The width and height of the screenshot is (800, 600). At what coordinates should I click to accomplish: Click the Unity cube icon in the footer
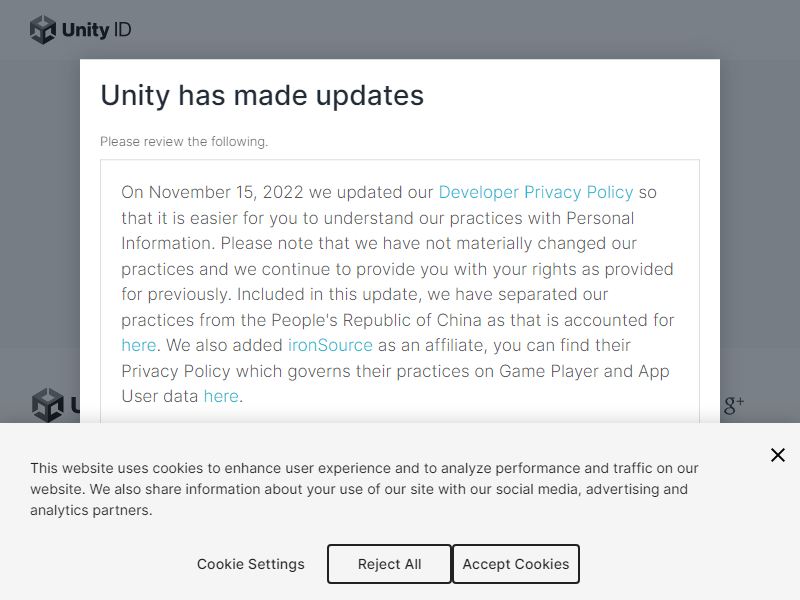coord(47,405)
